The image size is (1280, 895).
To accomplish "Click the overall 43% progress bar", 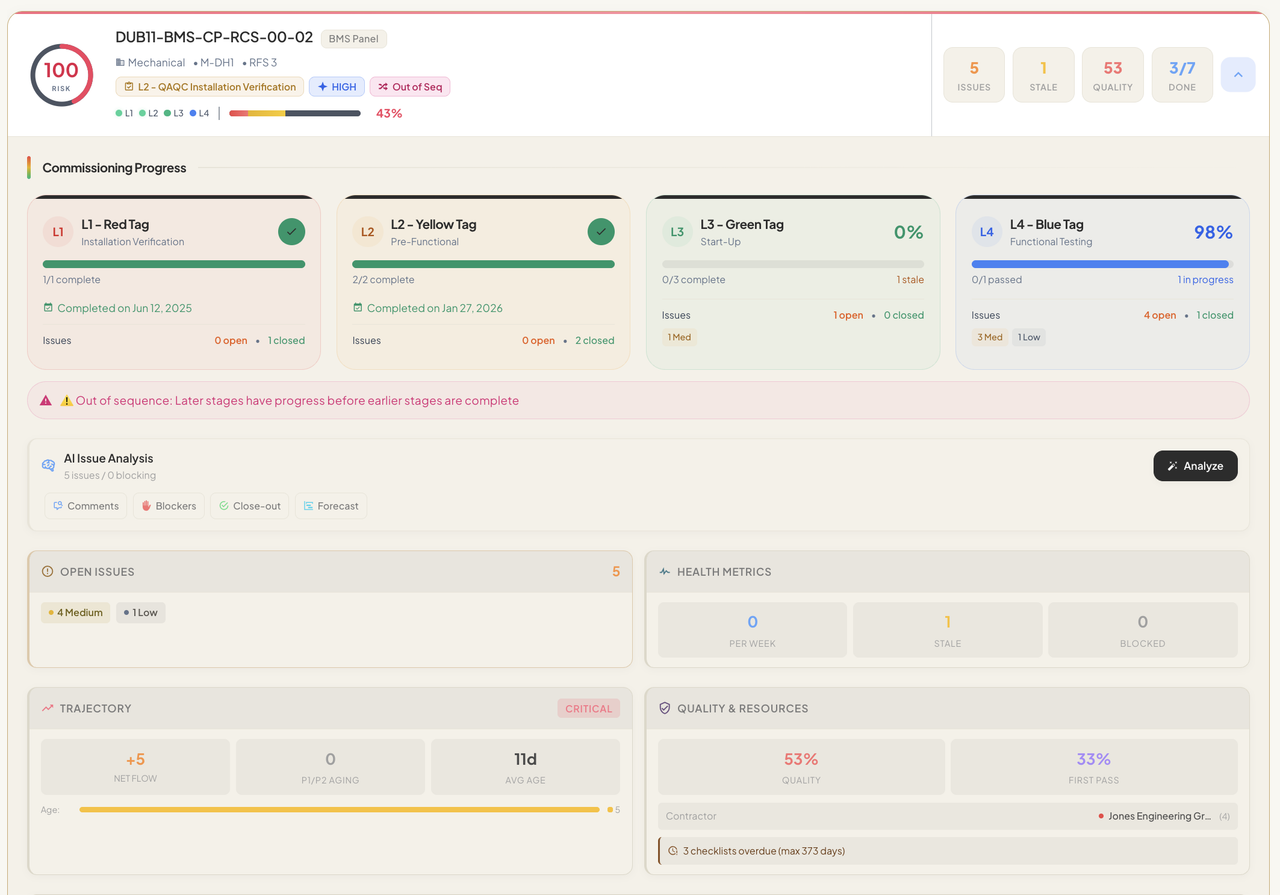I will [x=295, y=113].
